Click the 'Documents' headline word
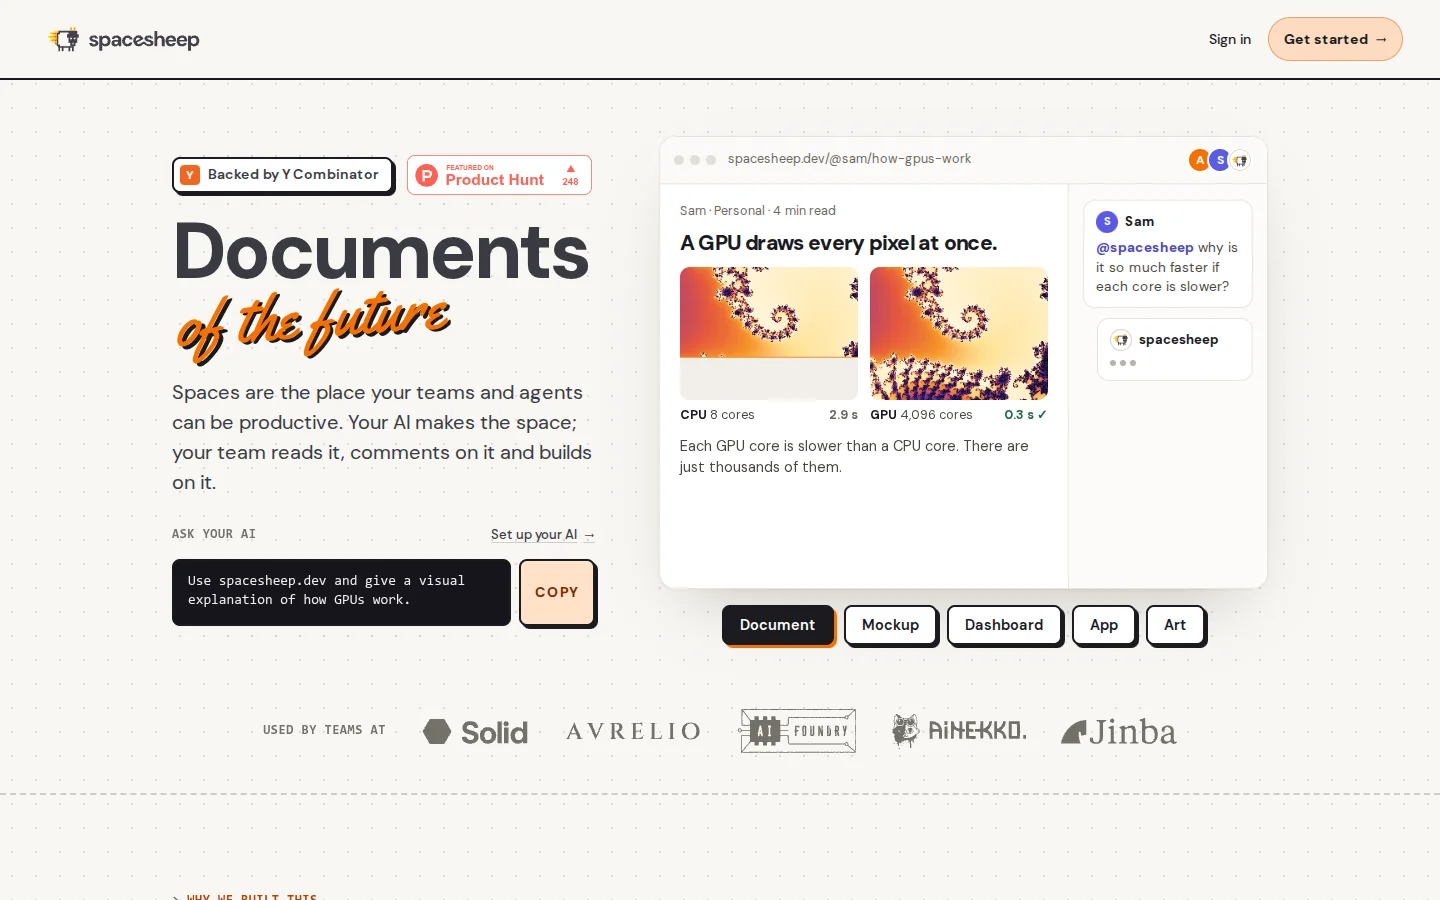1440x900 pixels. pyautogui.click(x=381, y=251)
